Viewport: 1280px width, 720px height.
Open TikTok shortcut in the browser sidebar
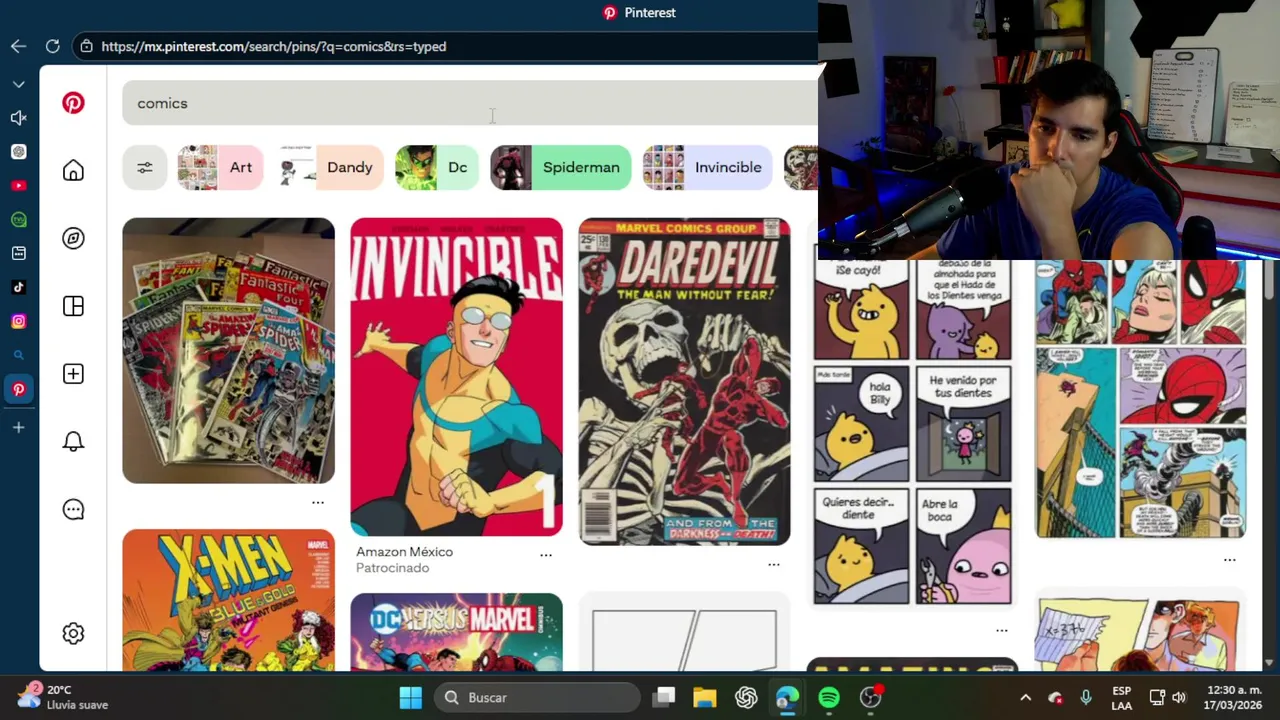(x=18, y=287)
